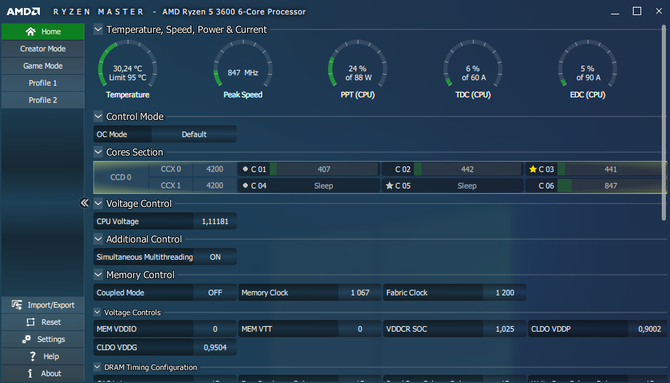Click the dot marker on core C 04
670x383 pixels.
pos(245,186)
